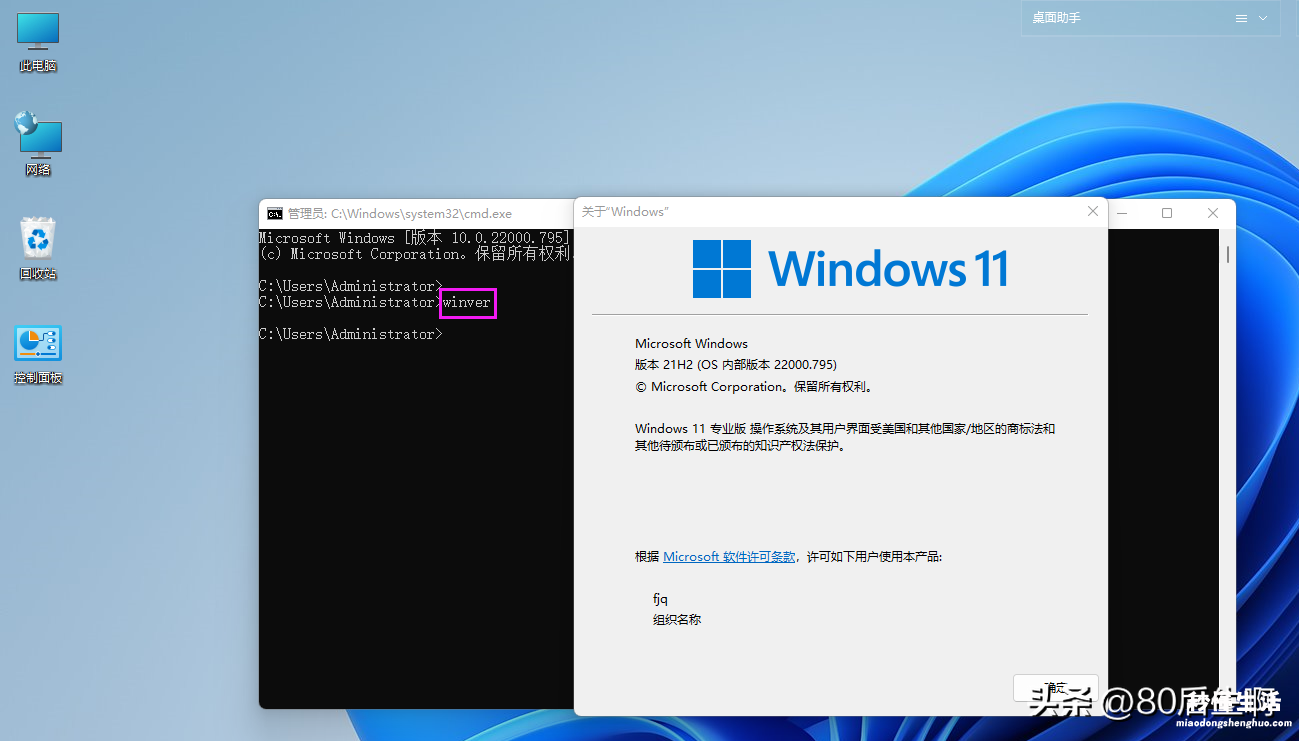Click the 管理员: C:\Windows\system32\cmd.exe title
This screenshot has width=1299, height=741.
[400, 213]
